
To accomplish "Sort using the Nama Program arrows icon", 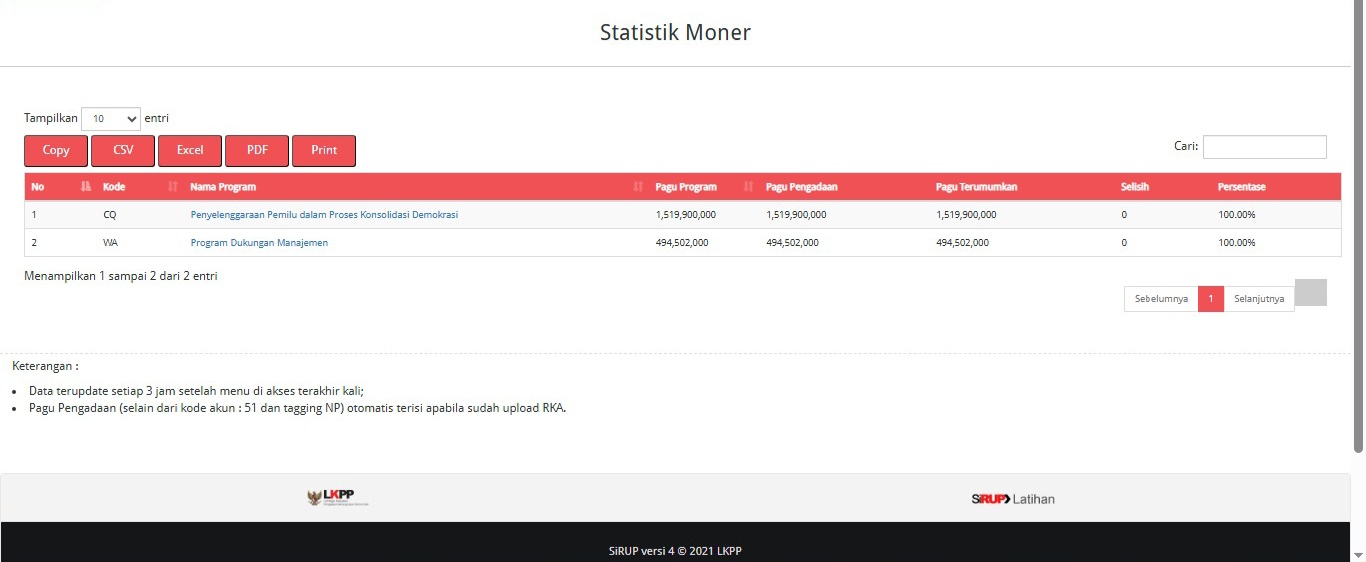I will (638, 187).
